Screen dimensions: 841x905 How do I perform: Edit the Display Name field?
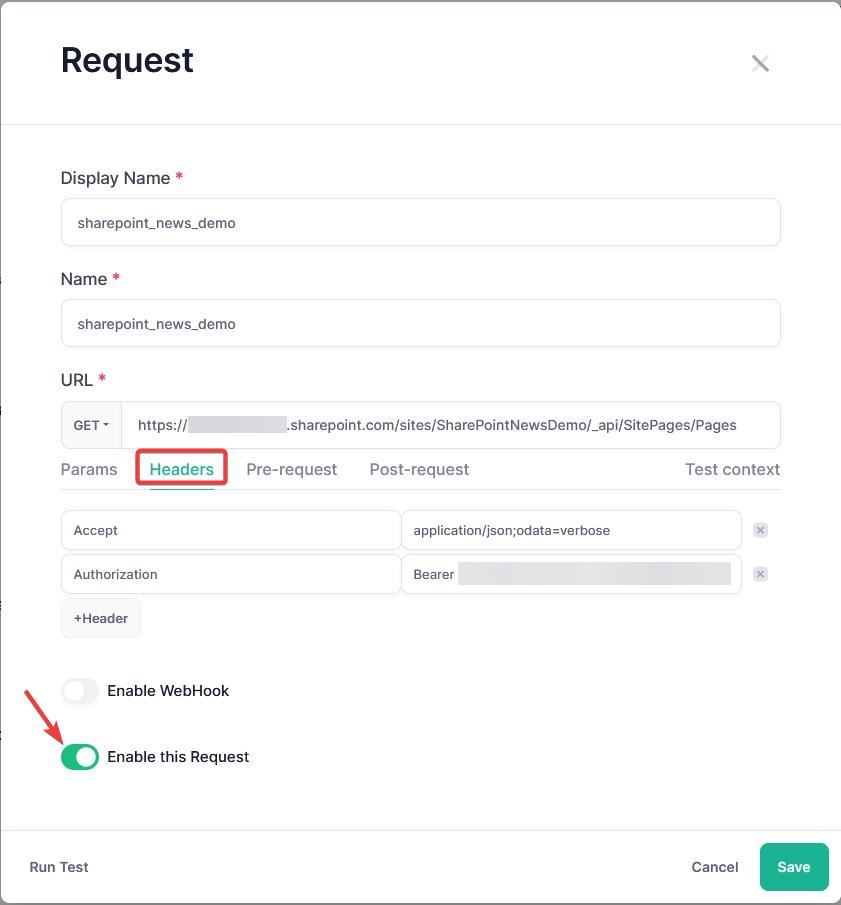[x=420, y=222]
